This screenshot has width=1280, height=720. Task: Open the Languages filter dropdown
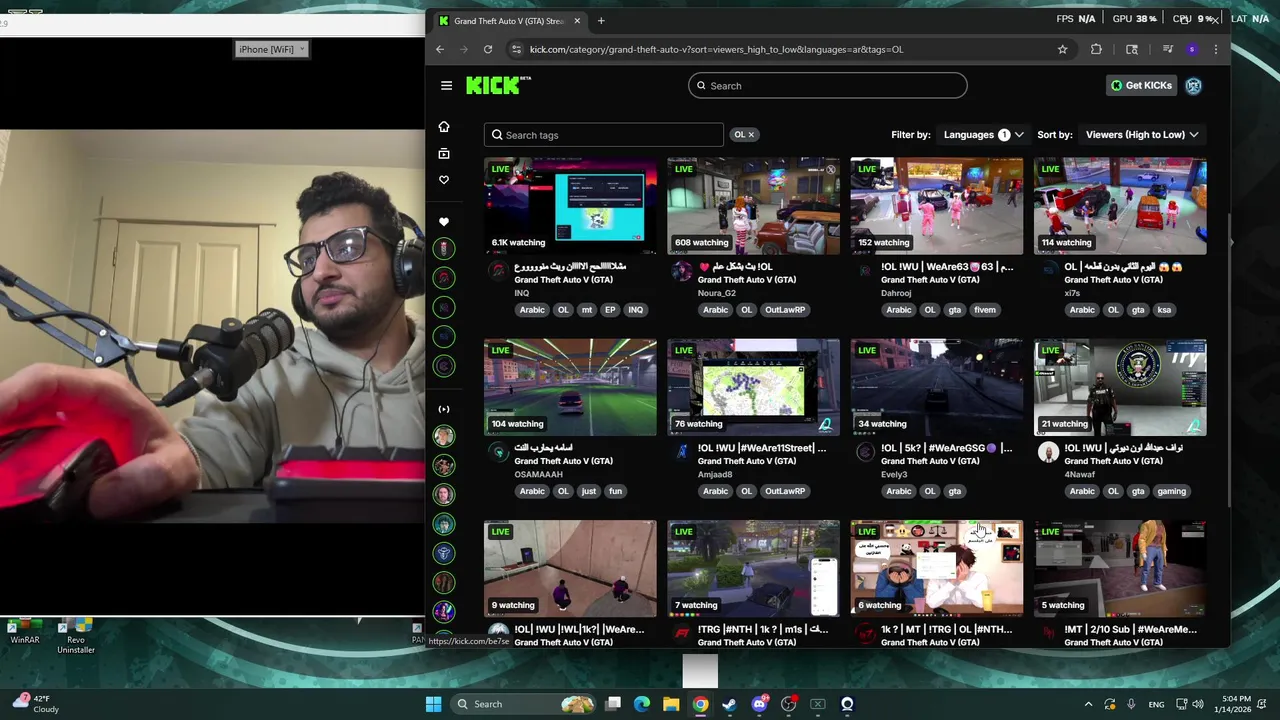coord(983,135)
